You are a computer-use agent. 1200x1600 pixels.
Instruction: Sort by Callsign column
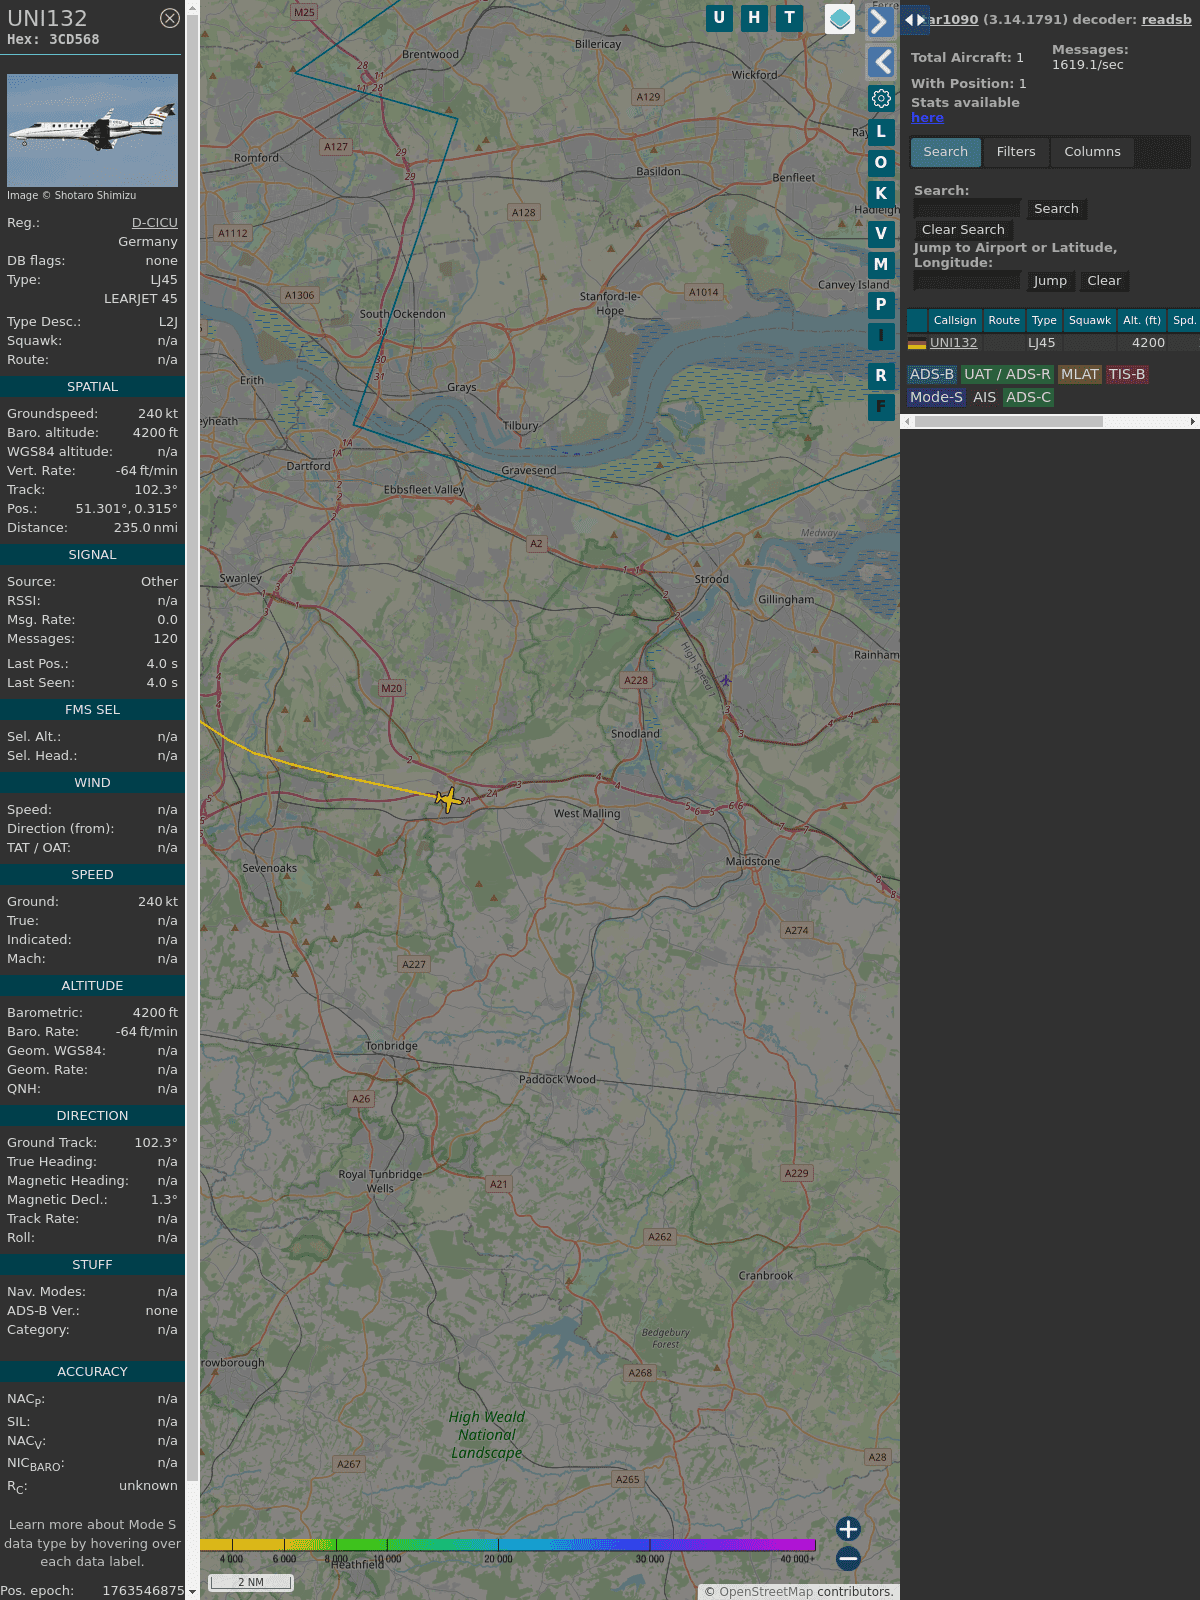(x=955, y=320)
